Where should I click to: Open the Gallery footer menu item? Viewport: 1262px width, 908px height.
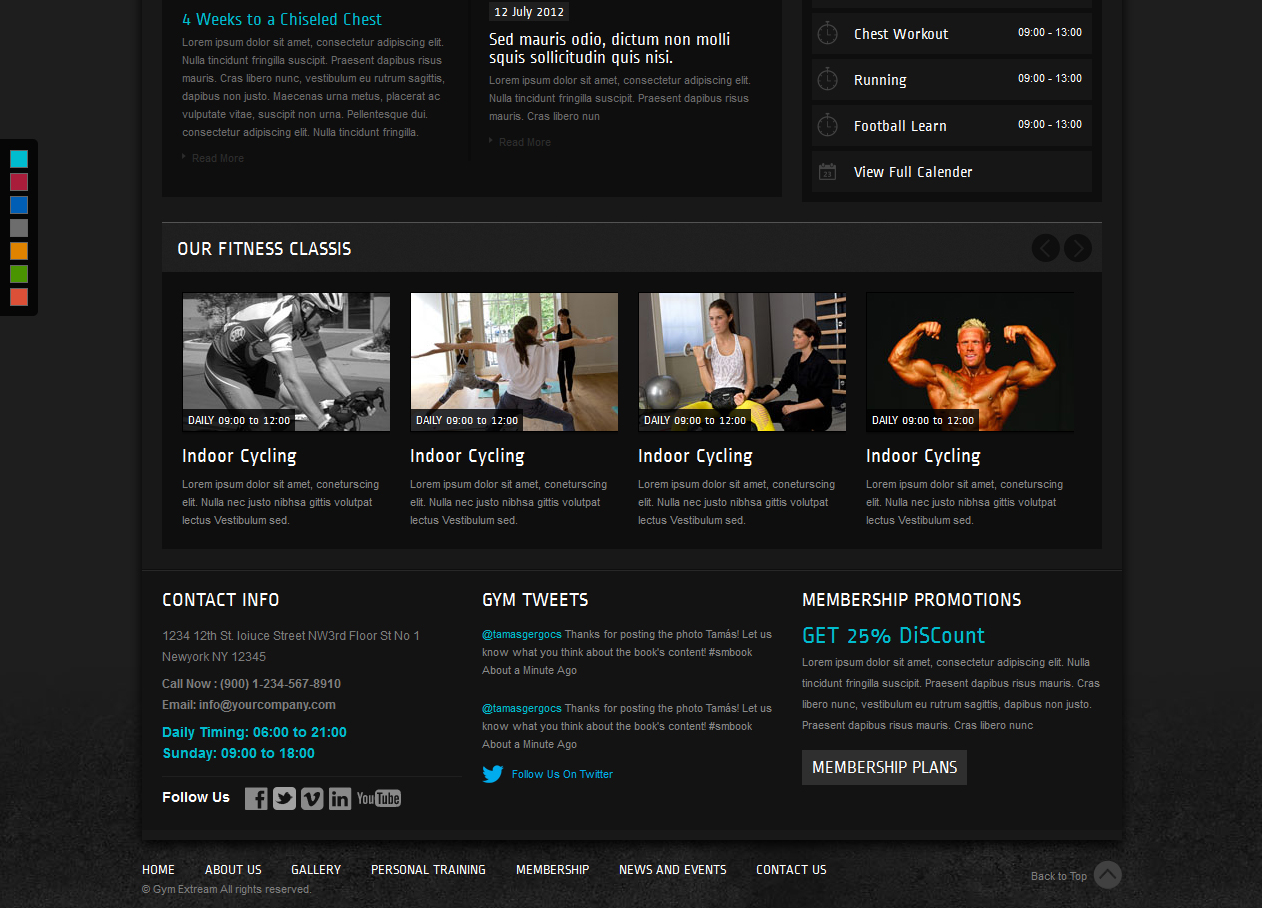(x=316, y=870)
